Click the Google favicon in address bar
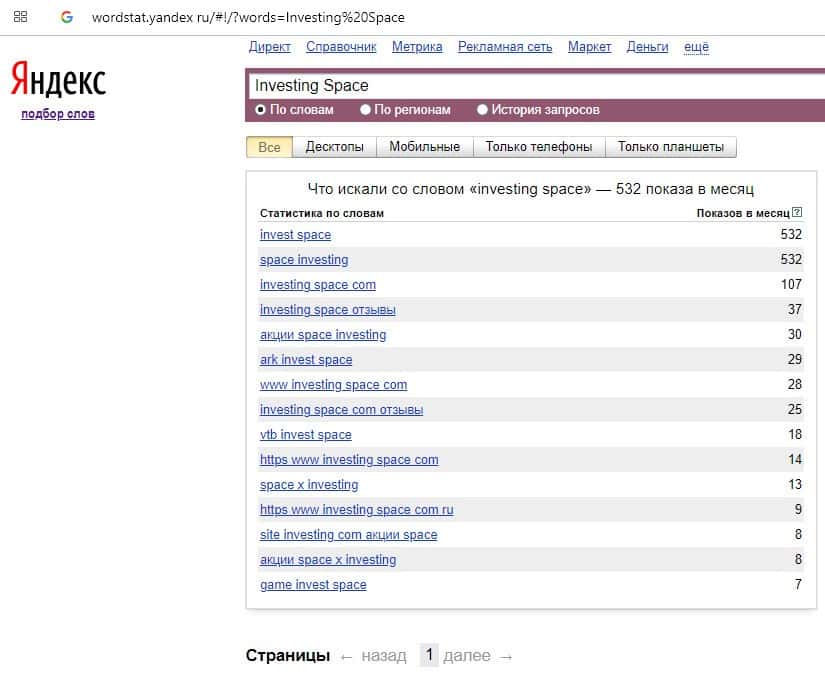Image resolution: width=825 pixels, height=686 pixels. 67,17
